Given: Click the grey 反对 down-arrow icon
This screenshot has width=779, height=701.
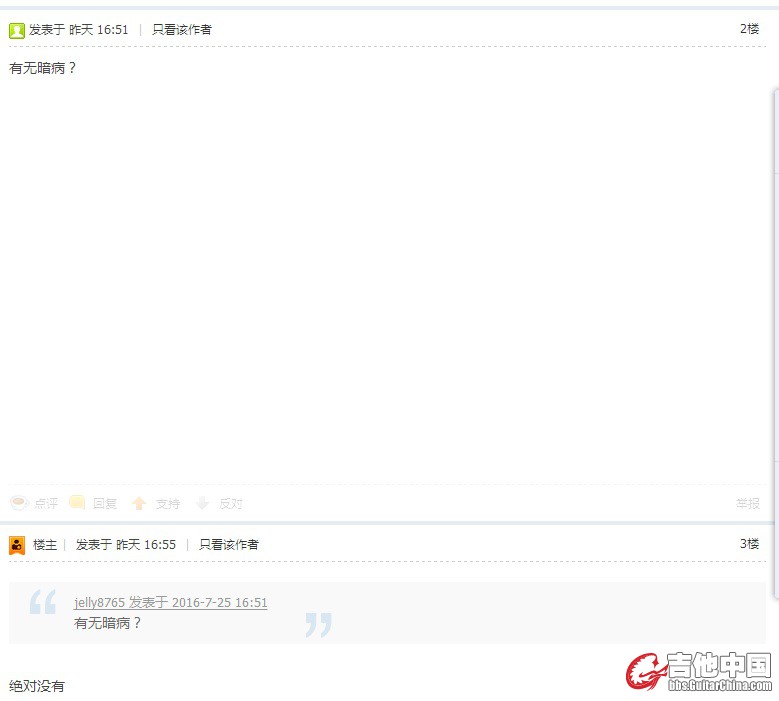Looking at the screenshot, I should [202, 503].
